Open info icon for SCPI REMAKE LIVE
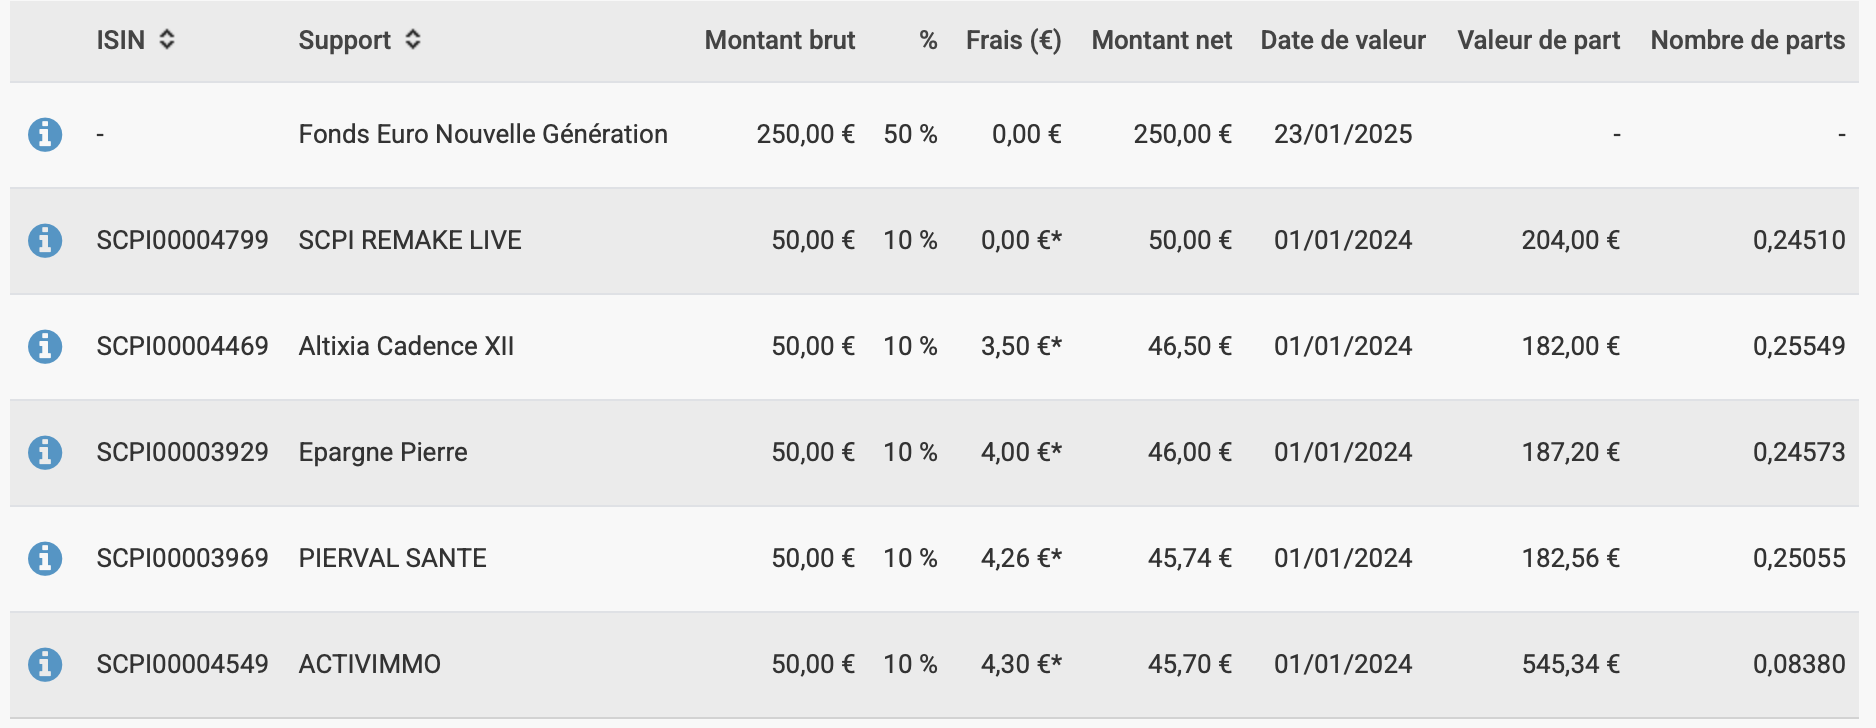This screenshot has height=728, width=1876. click(x=45, y=240)
